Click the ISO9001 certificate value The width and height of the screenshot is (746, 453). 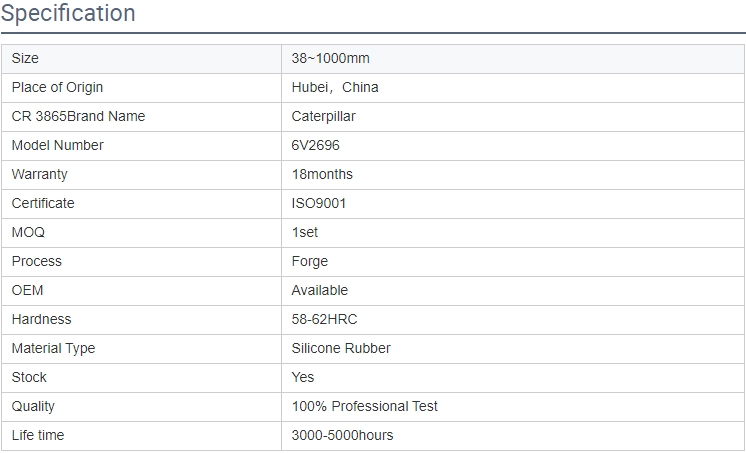click(319, 204)
